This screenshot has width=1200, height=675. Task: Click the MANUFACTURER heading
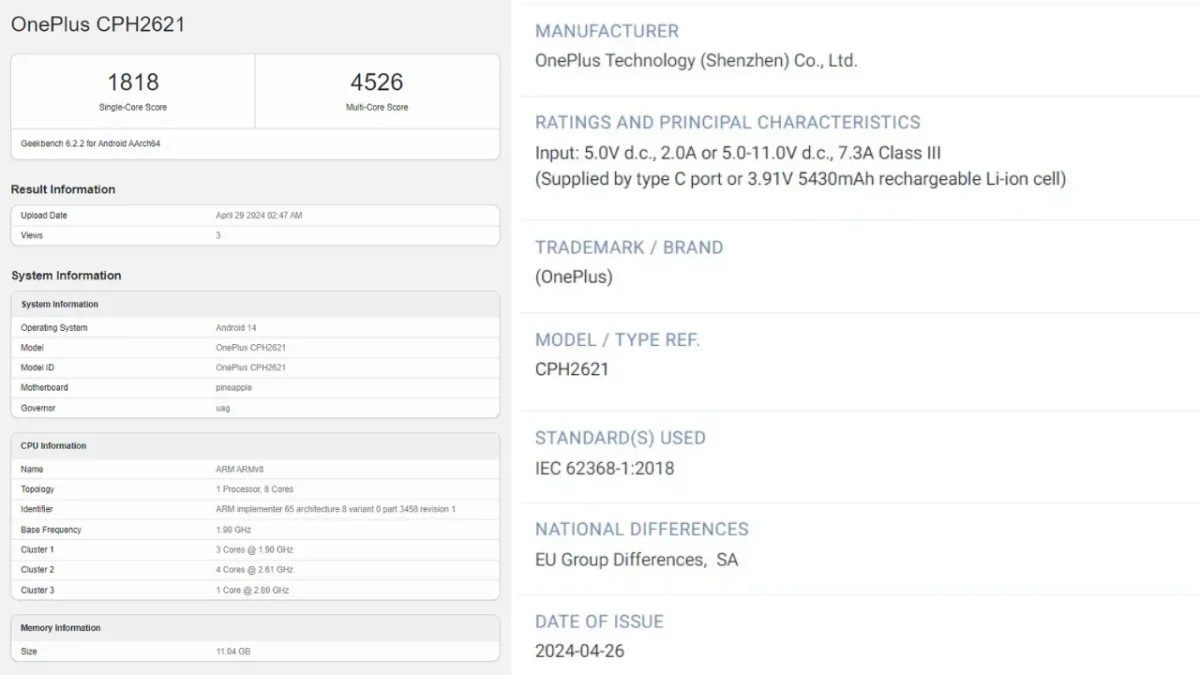[607, 31]
